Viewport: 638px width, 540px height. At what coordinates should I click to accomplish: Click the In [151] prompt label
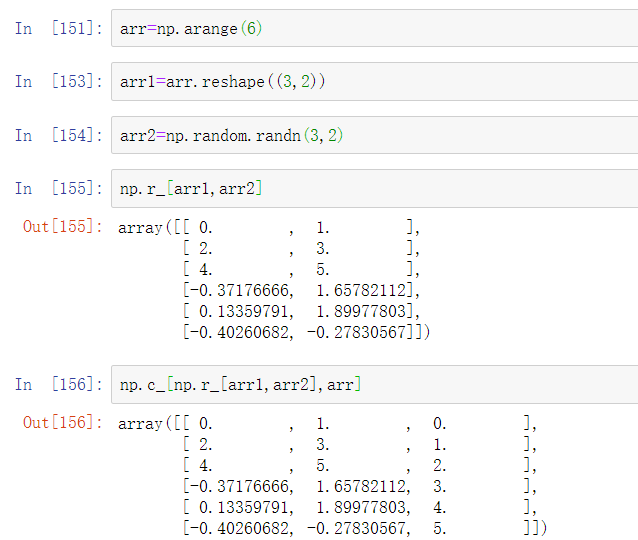[59, 28]
